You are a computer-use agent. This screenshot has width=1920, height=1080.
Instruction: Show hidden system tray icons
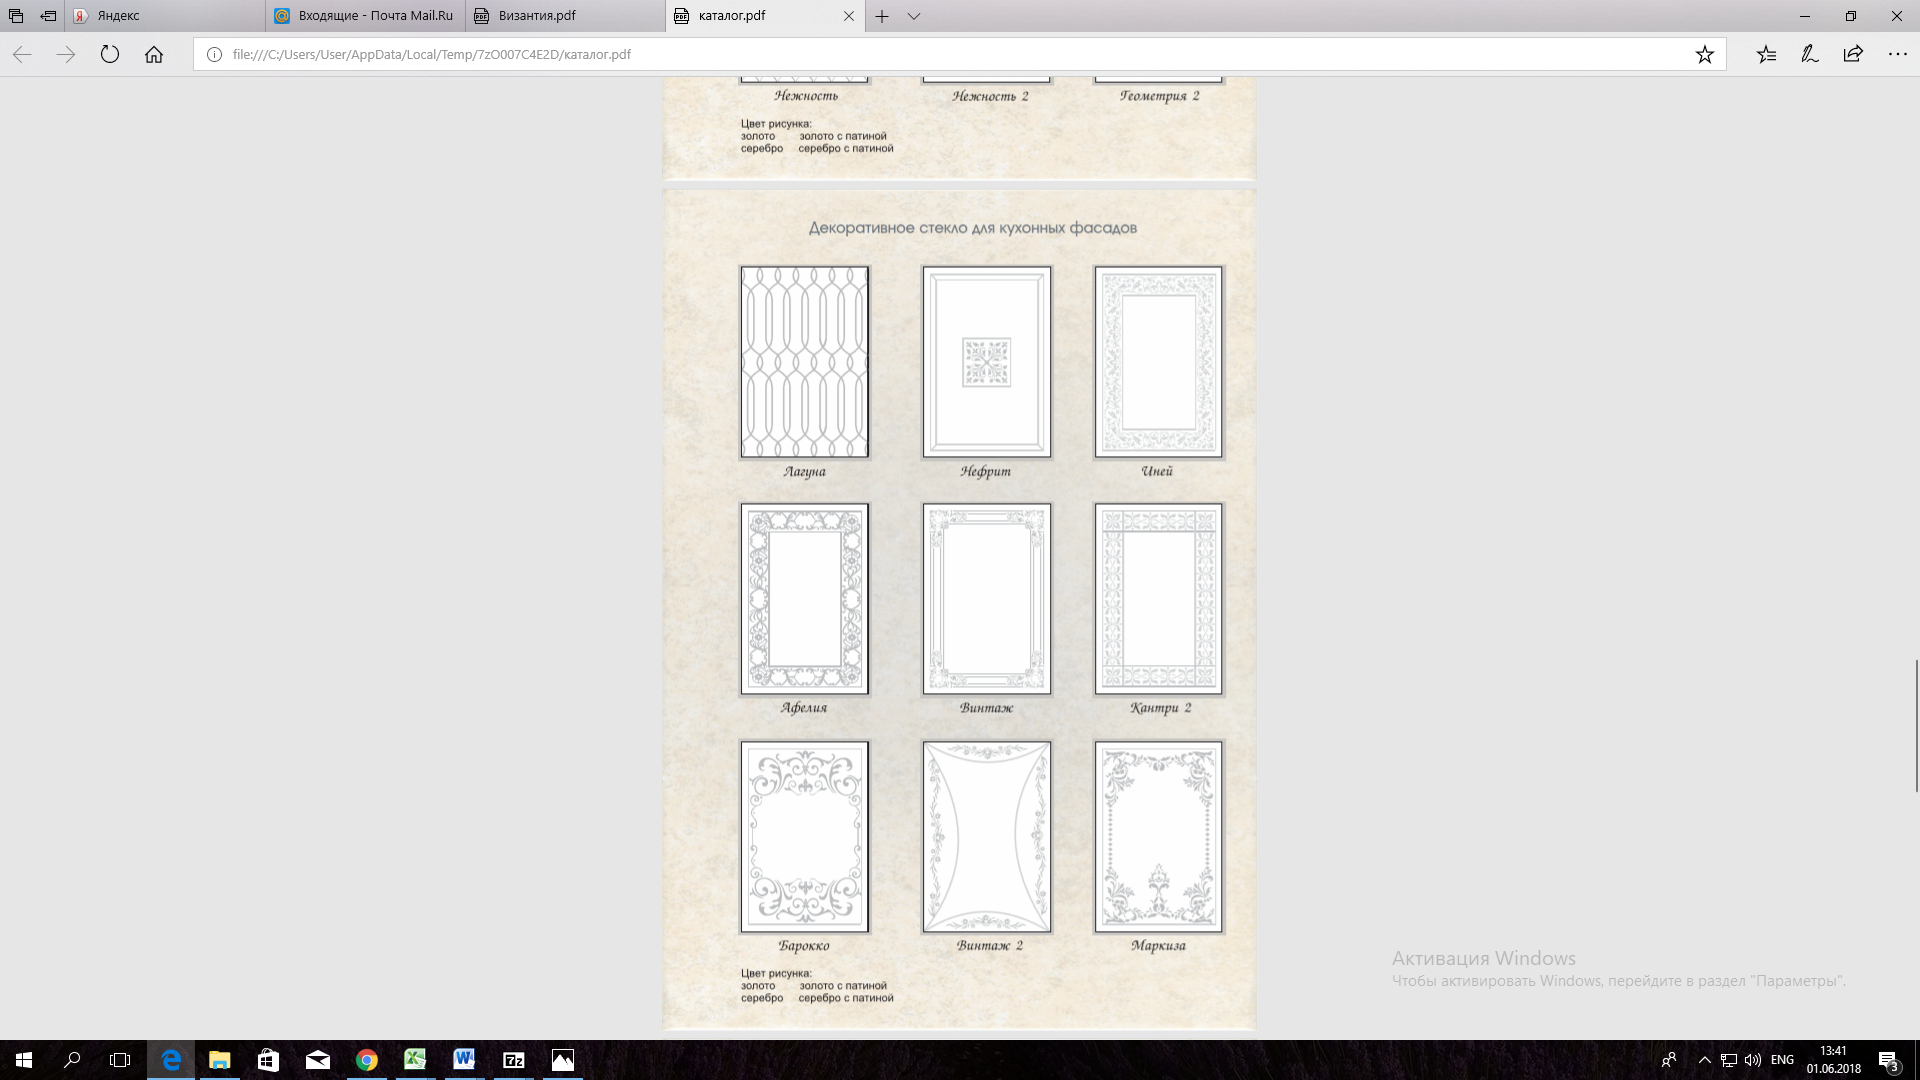coord(1704,1060)
